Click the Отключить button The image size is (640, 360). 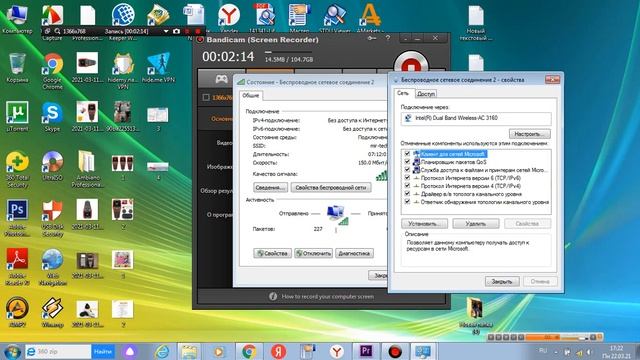313,253
